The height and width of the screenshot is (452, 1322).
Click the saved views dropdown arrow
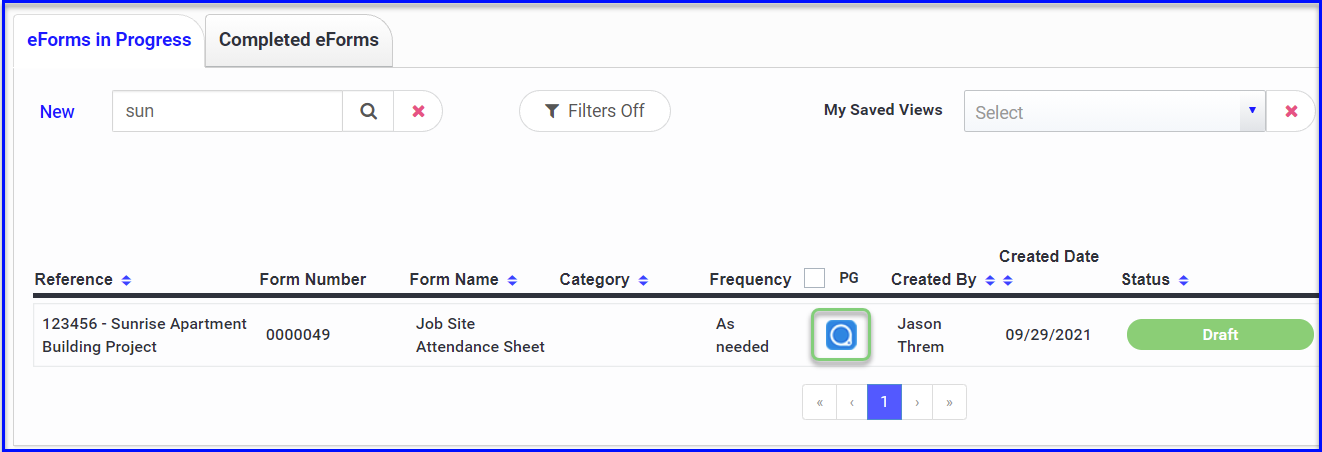pyautogui.click(x=1253, y=111)
